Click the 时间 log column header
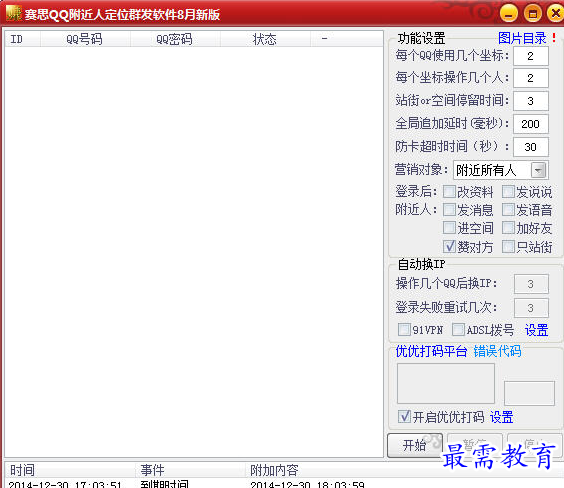The width and height of the screenshot is (564, 488). 70,470
